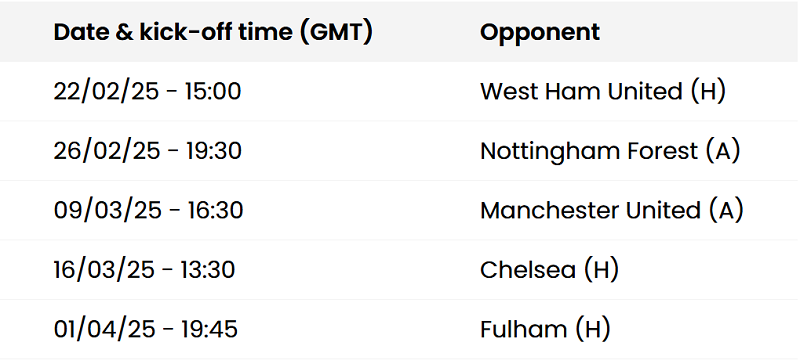
Task: Click Fulham (H) opponent
Action: (545, 329)
